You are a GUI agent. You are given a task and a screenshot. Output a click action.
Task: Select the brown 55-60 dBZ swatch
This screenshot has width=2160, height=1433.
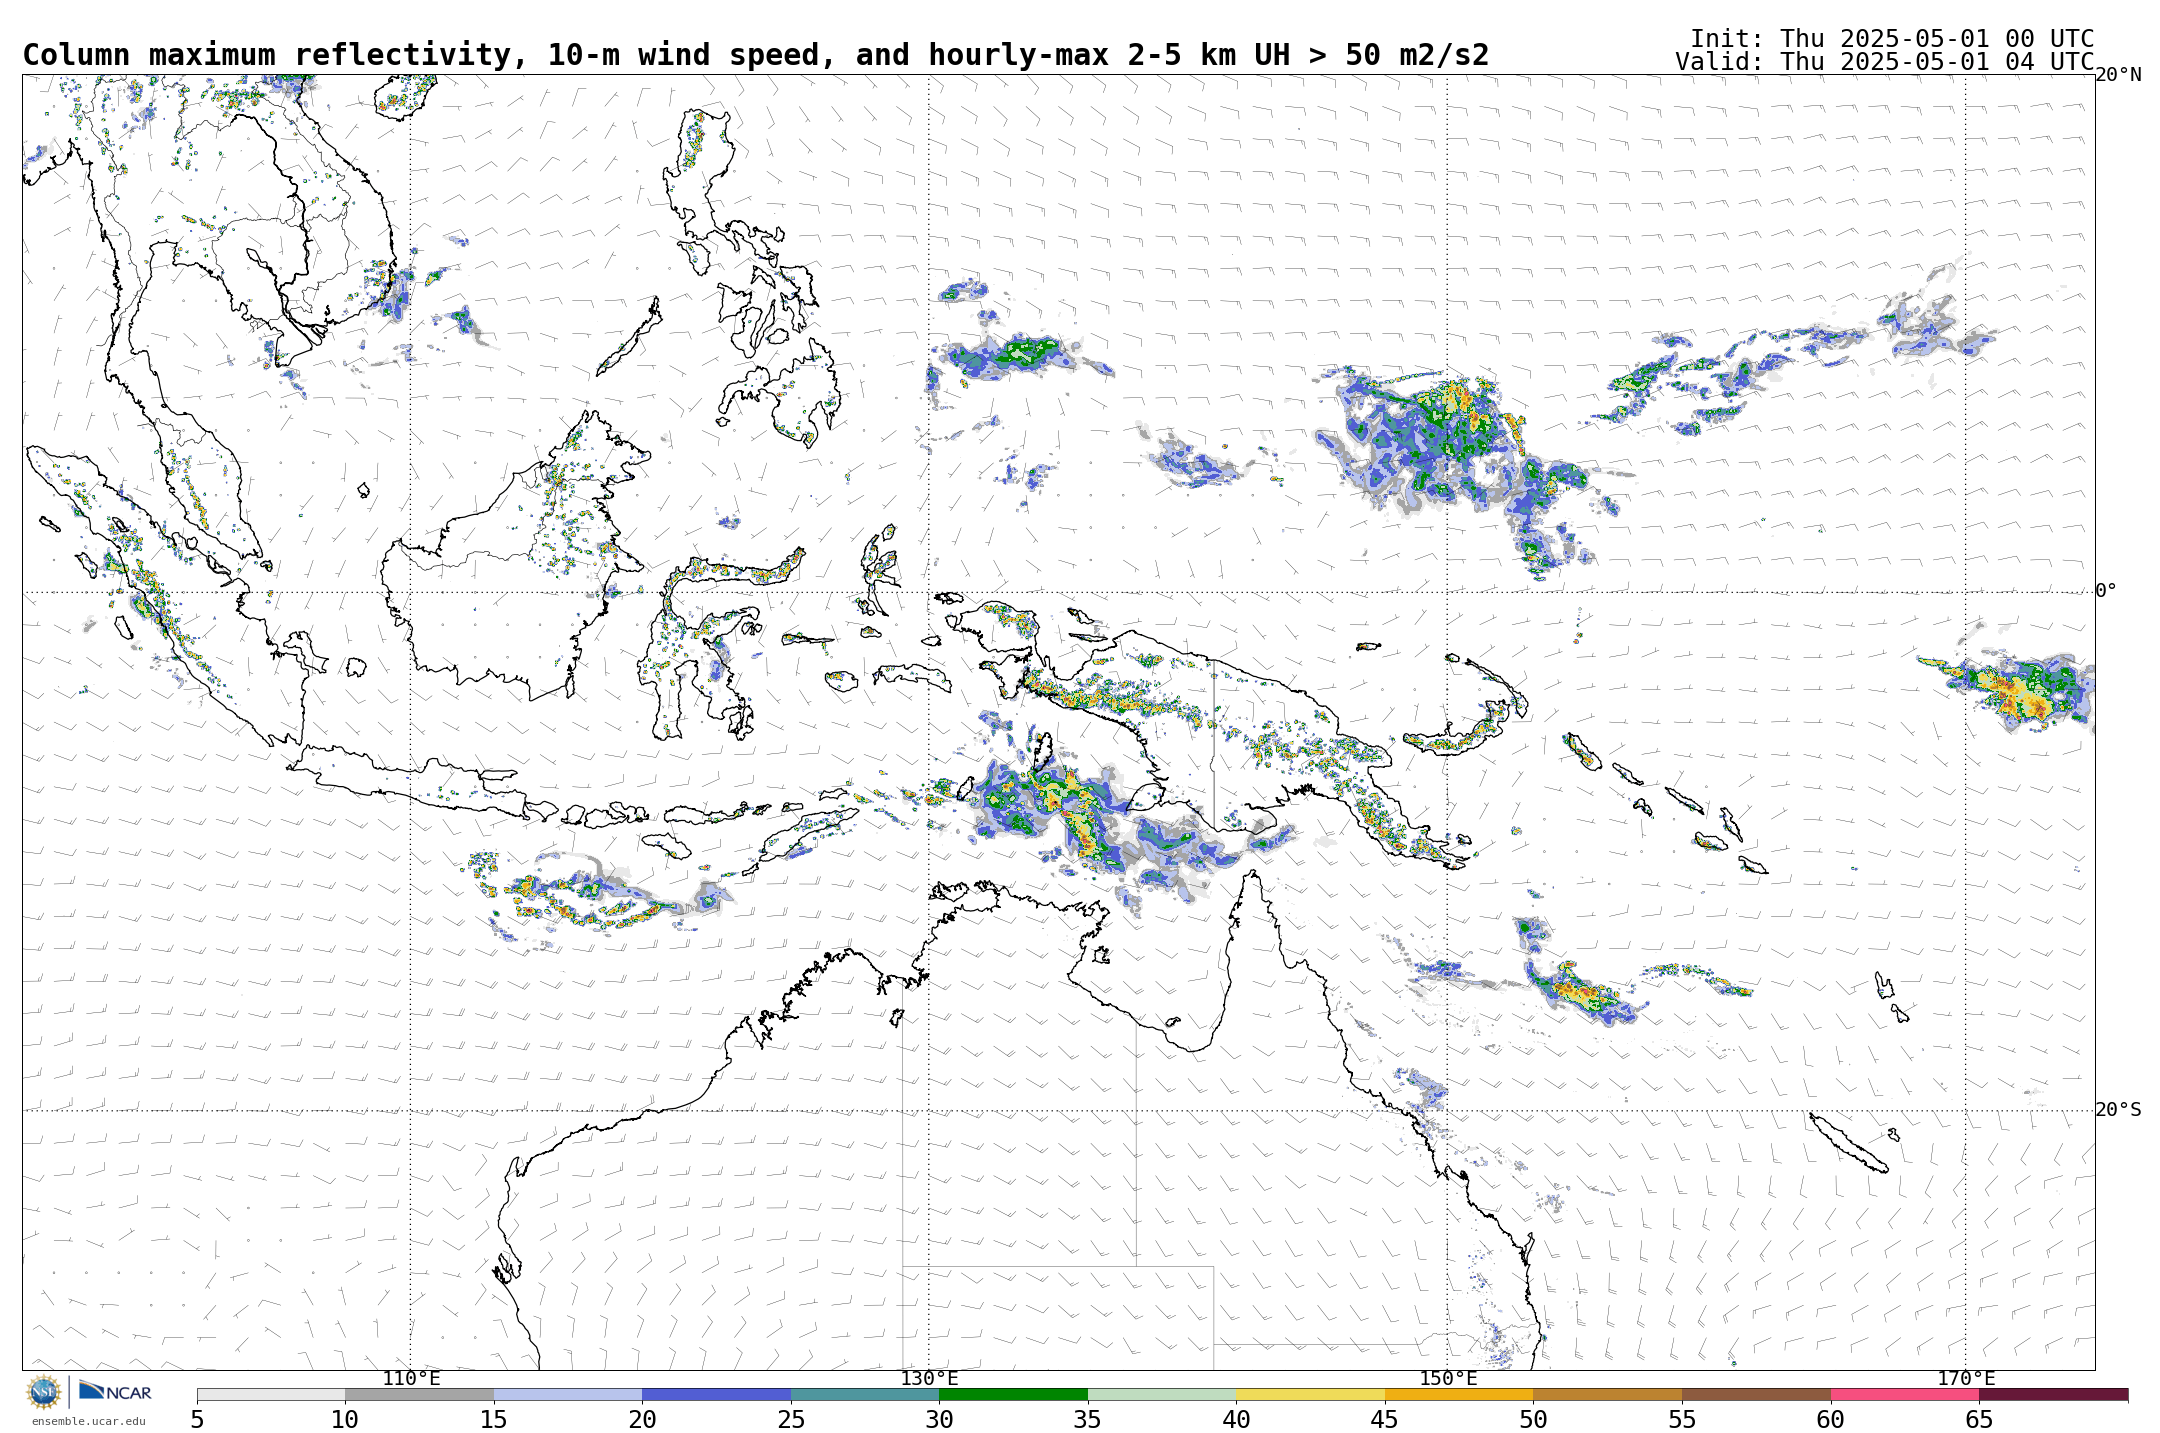1756,1394
